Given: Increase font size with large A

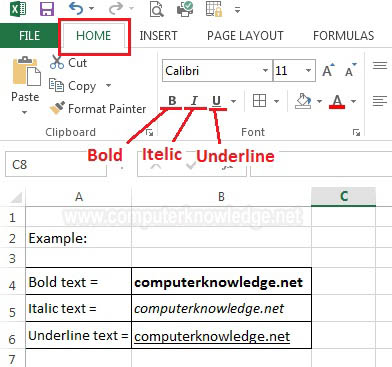Looking at the screenshot, I should (328, 70).
